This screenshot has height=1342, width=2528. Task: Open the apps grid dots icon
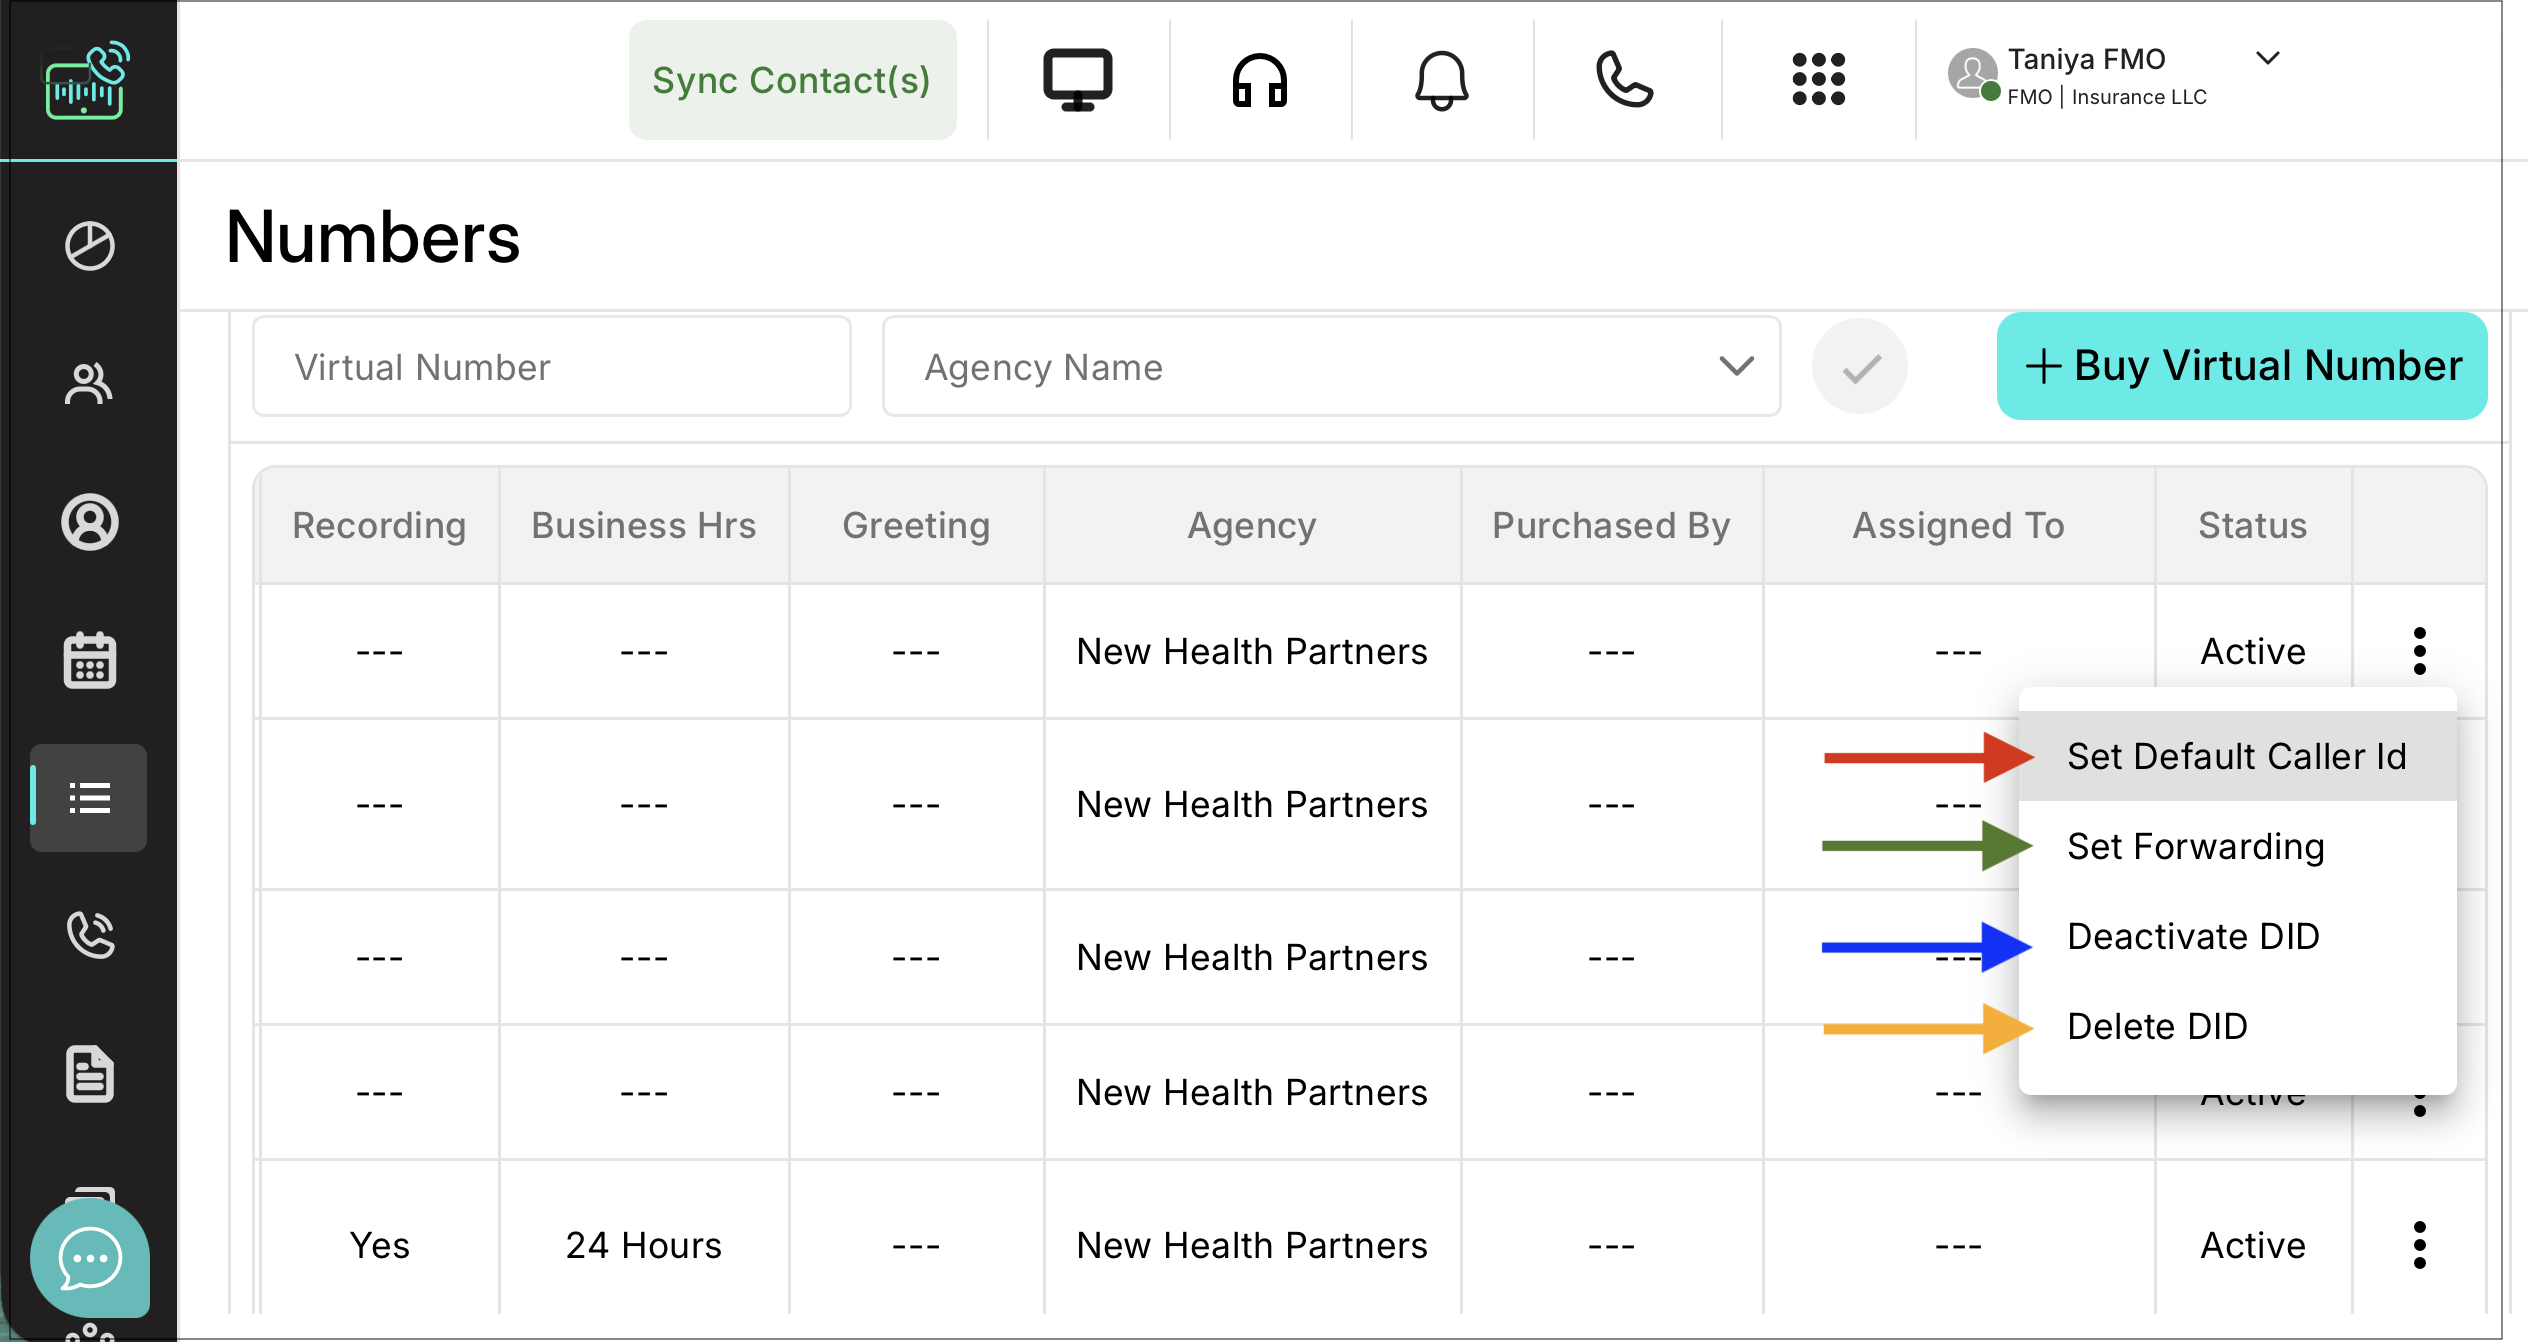(x=1818, y=80)
